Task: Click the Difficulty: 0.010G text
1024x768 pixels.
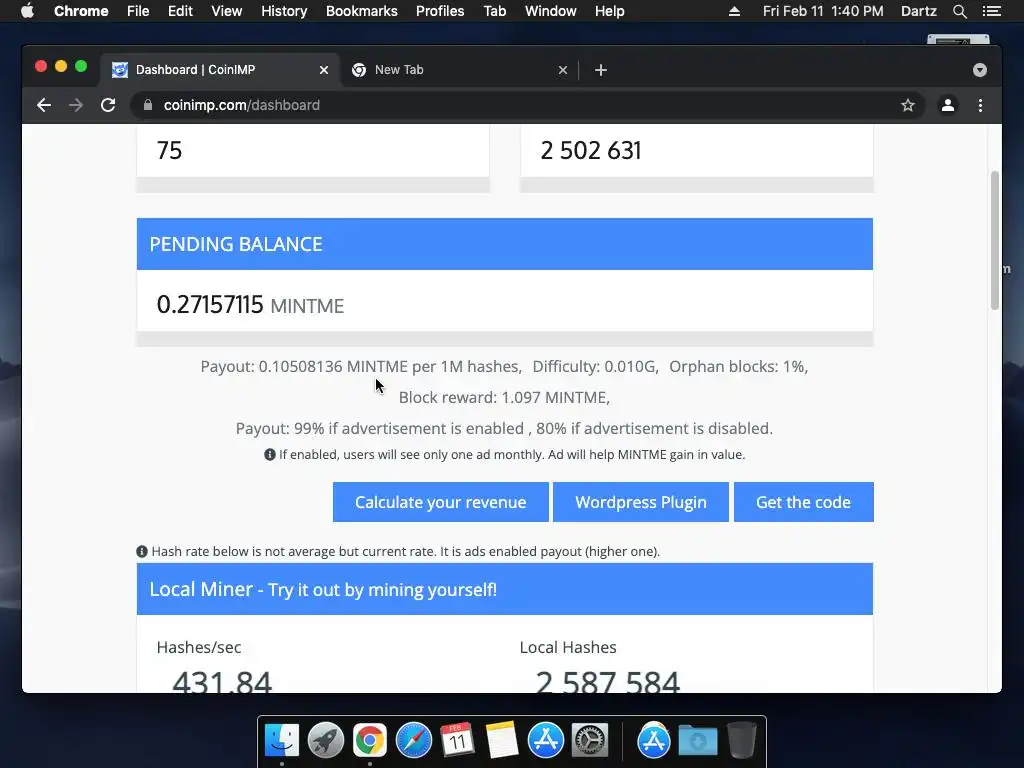Action: (x=596, y=366)
